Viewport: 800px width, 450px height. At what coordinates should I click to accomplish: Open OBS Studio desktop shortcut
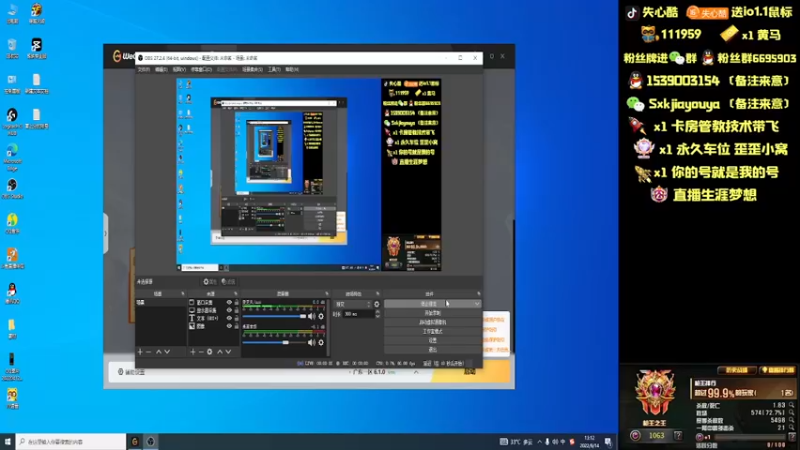click(12, 188)
